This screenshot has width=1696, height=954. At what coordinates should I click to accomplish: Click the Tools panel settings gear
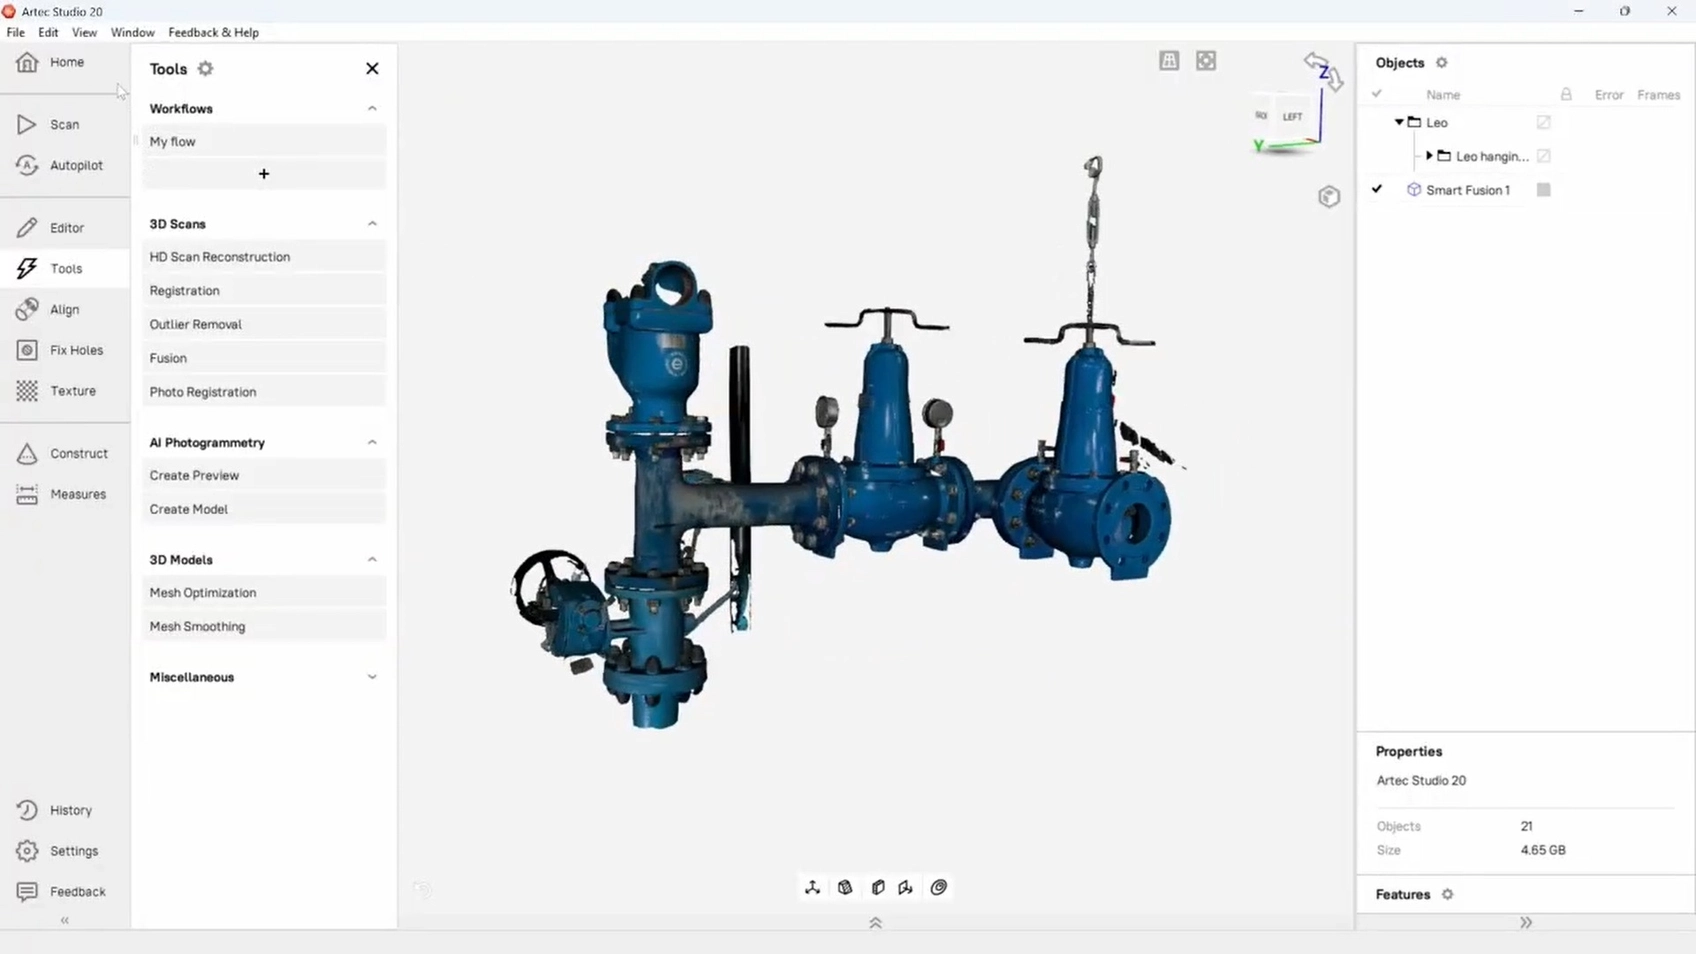click(205, 69)
